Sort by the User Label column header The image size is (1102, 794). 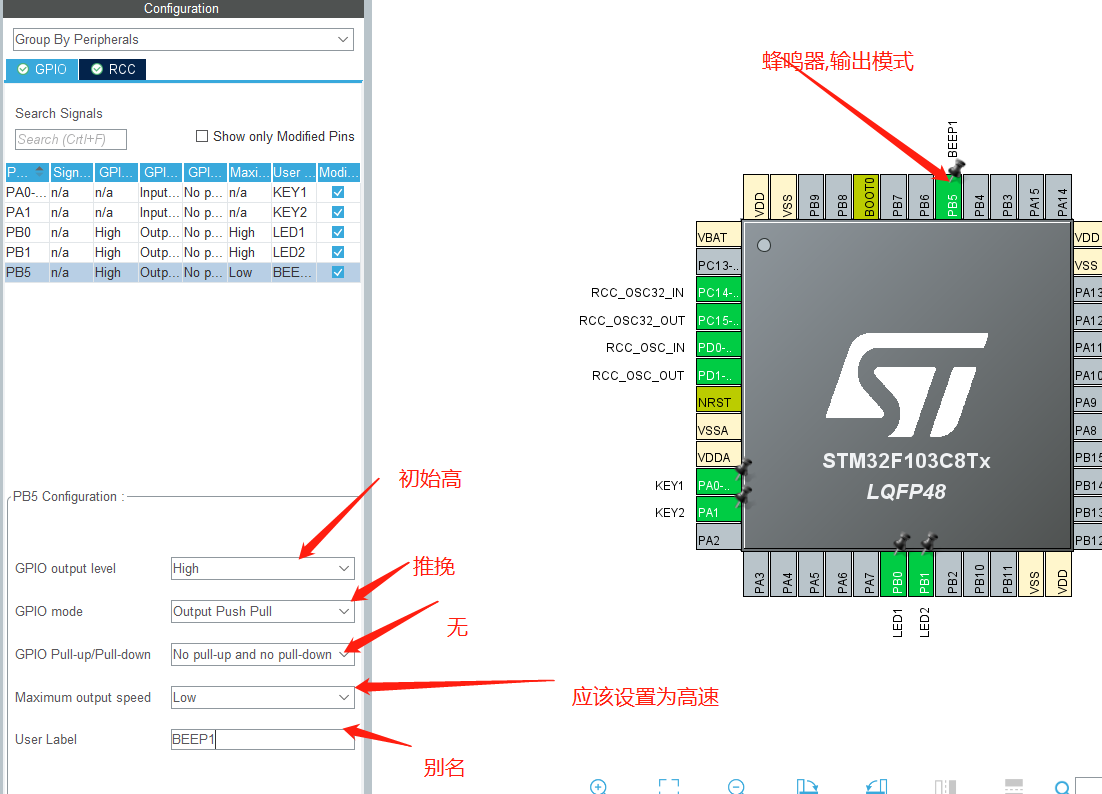294,172
